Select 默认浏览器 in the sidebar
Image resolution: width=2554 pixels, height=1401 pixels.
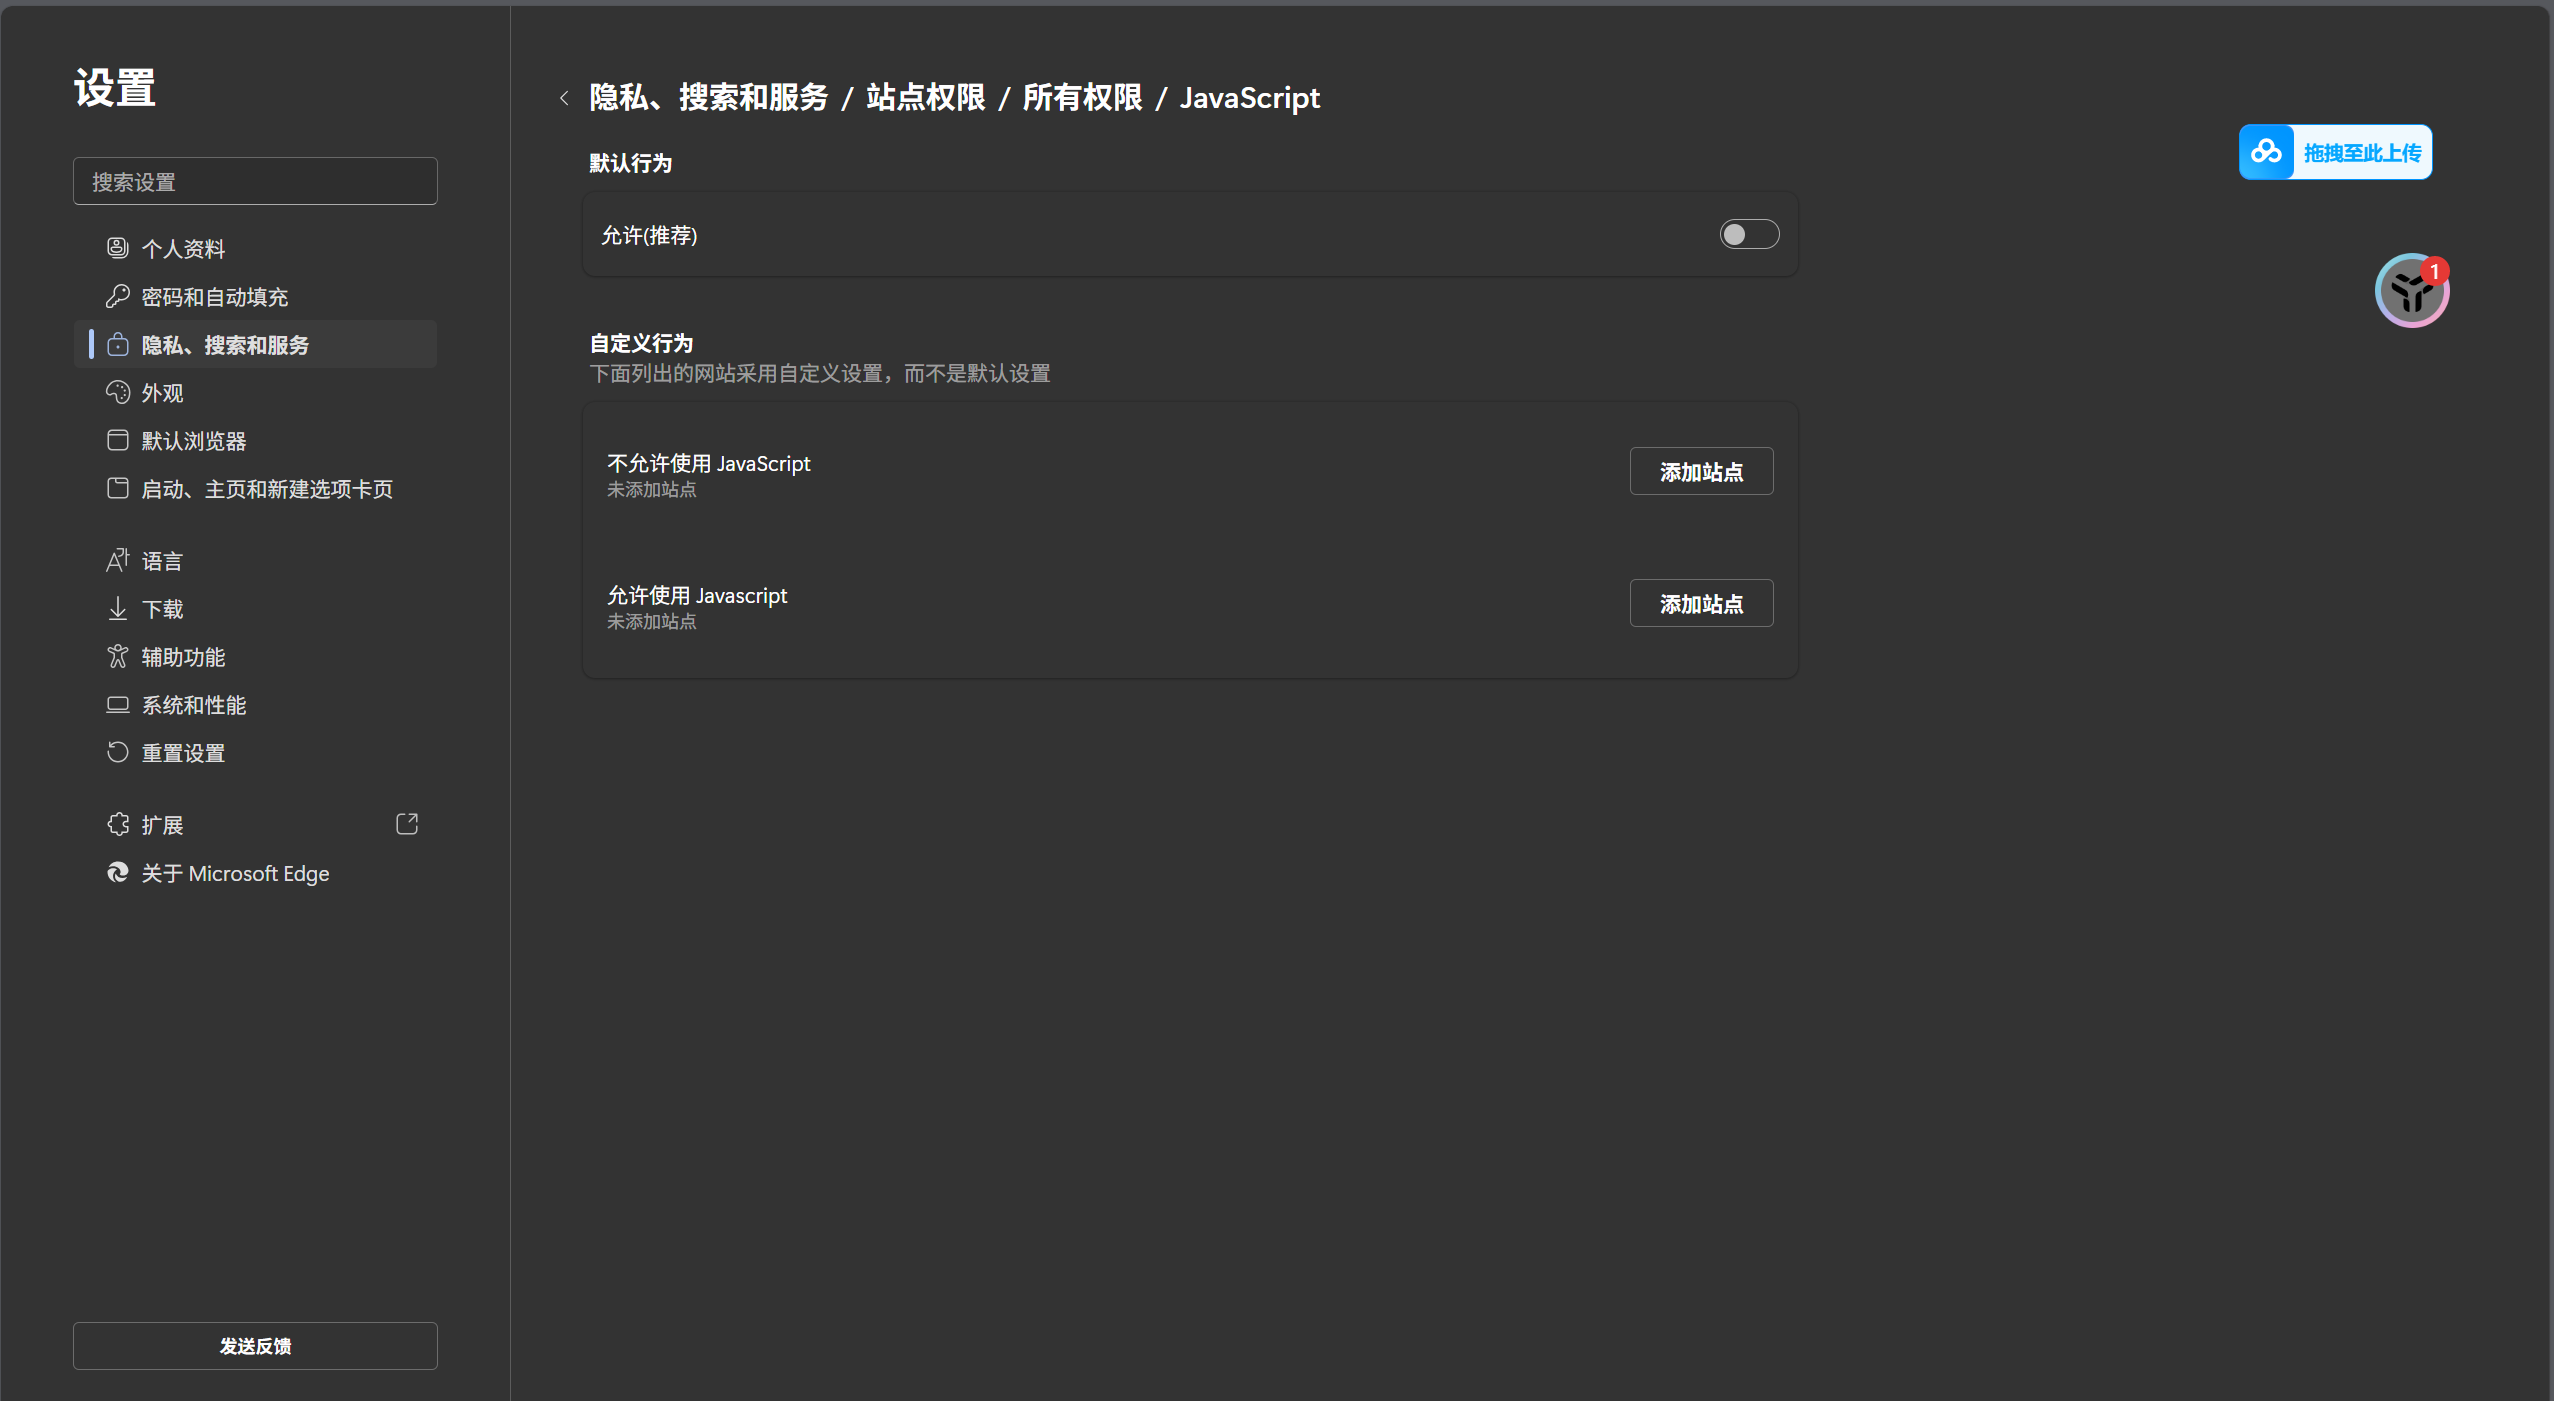coord(194,441)
